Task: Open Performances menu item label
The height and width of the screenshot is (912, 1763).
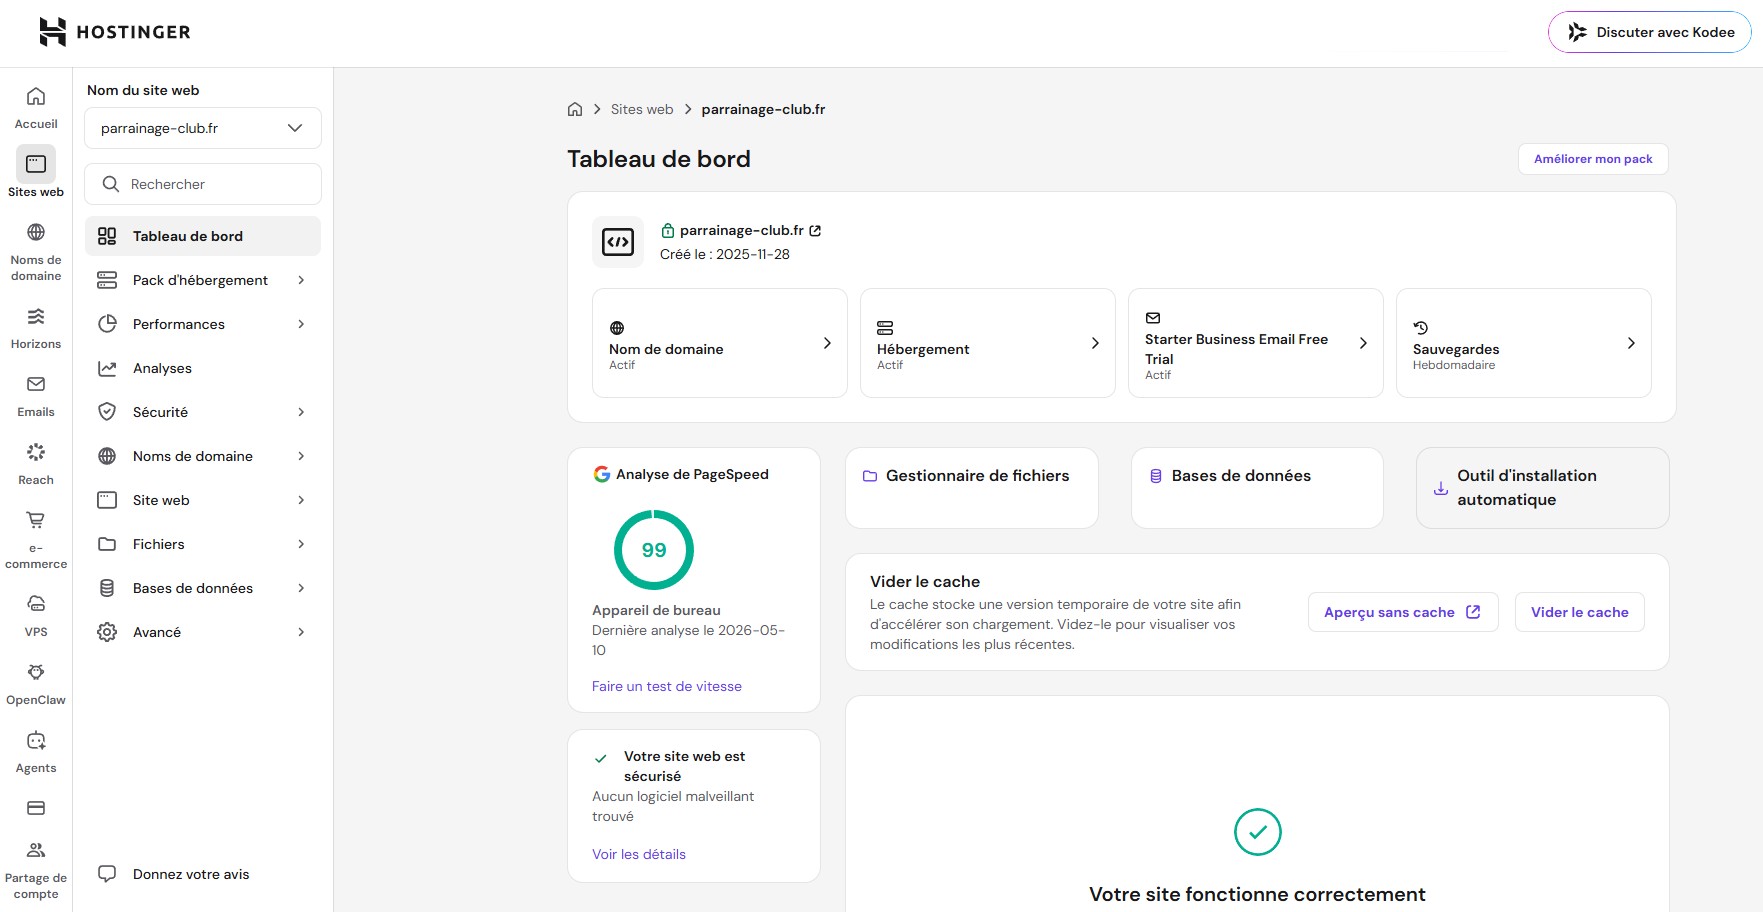Action: (179, 324)
